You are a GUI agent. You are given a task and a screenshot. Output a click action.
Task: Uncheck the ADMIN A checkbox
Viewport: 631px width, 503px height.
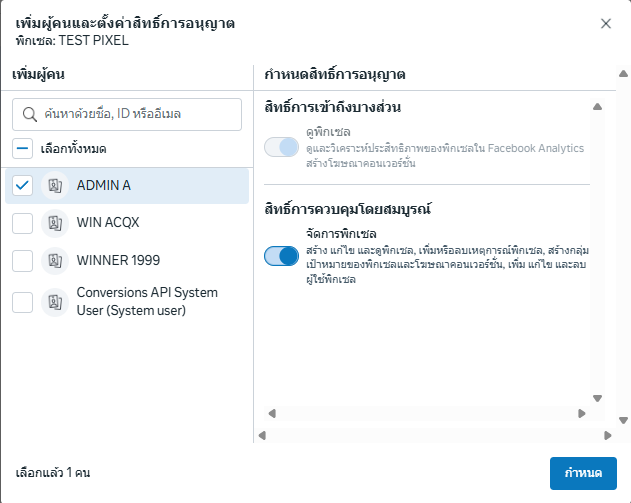[x=23, y=185]
